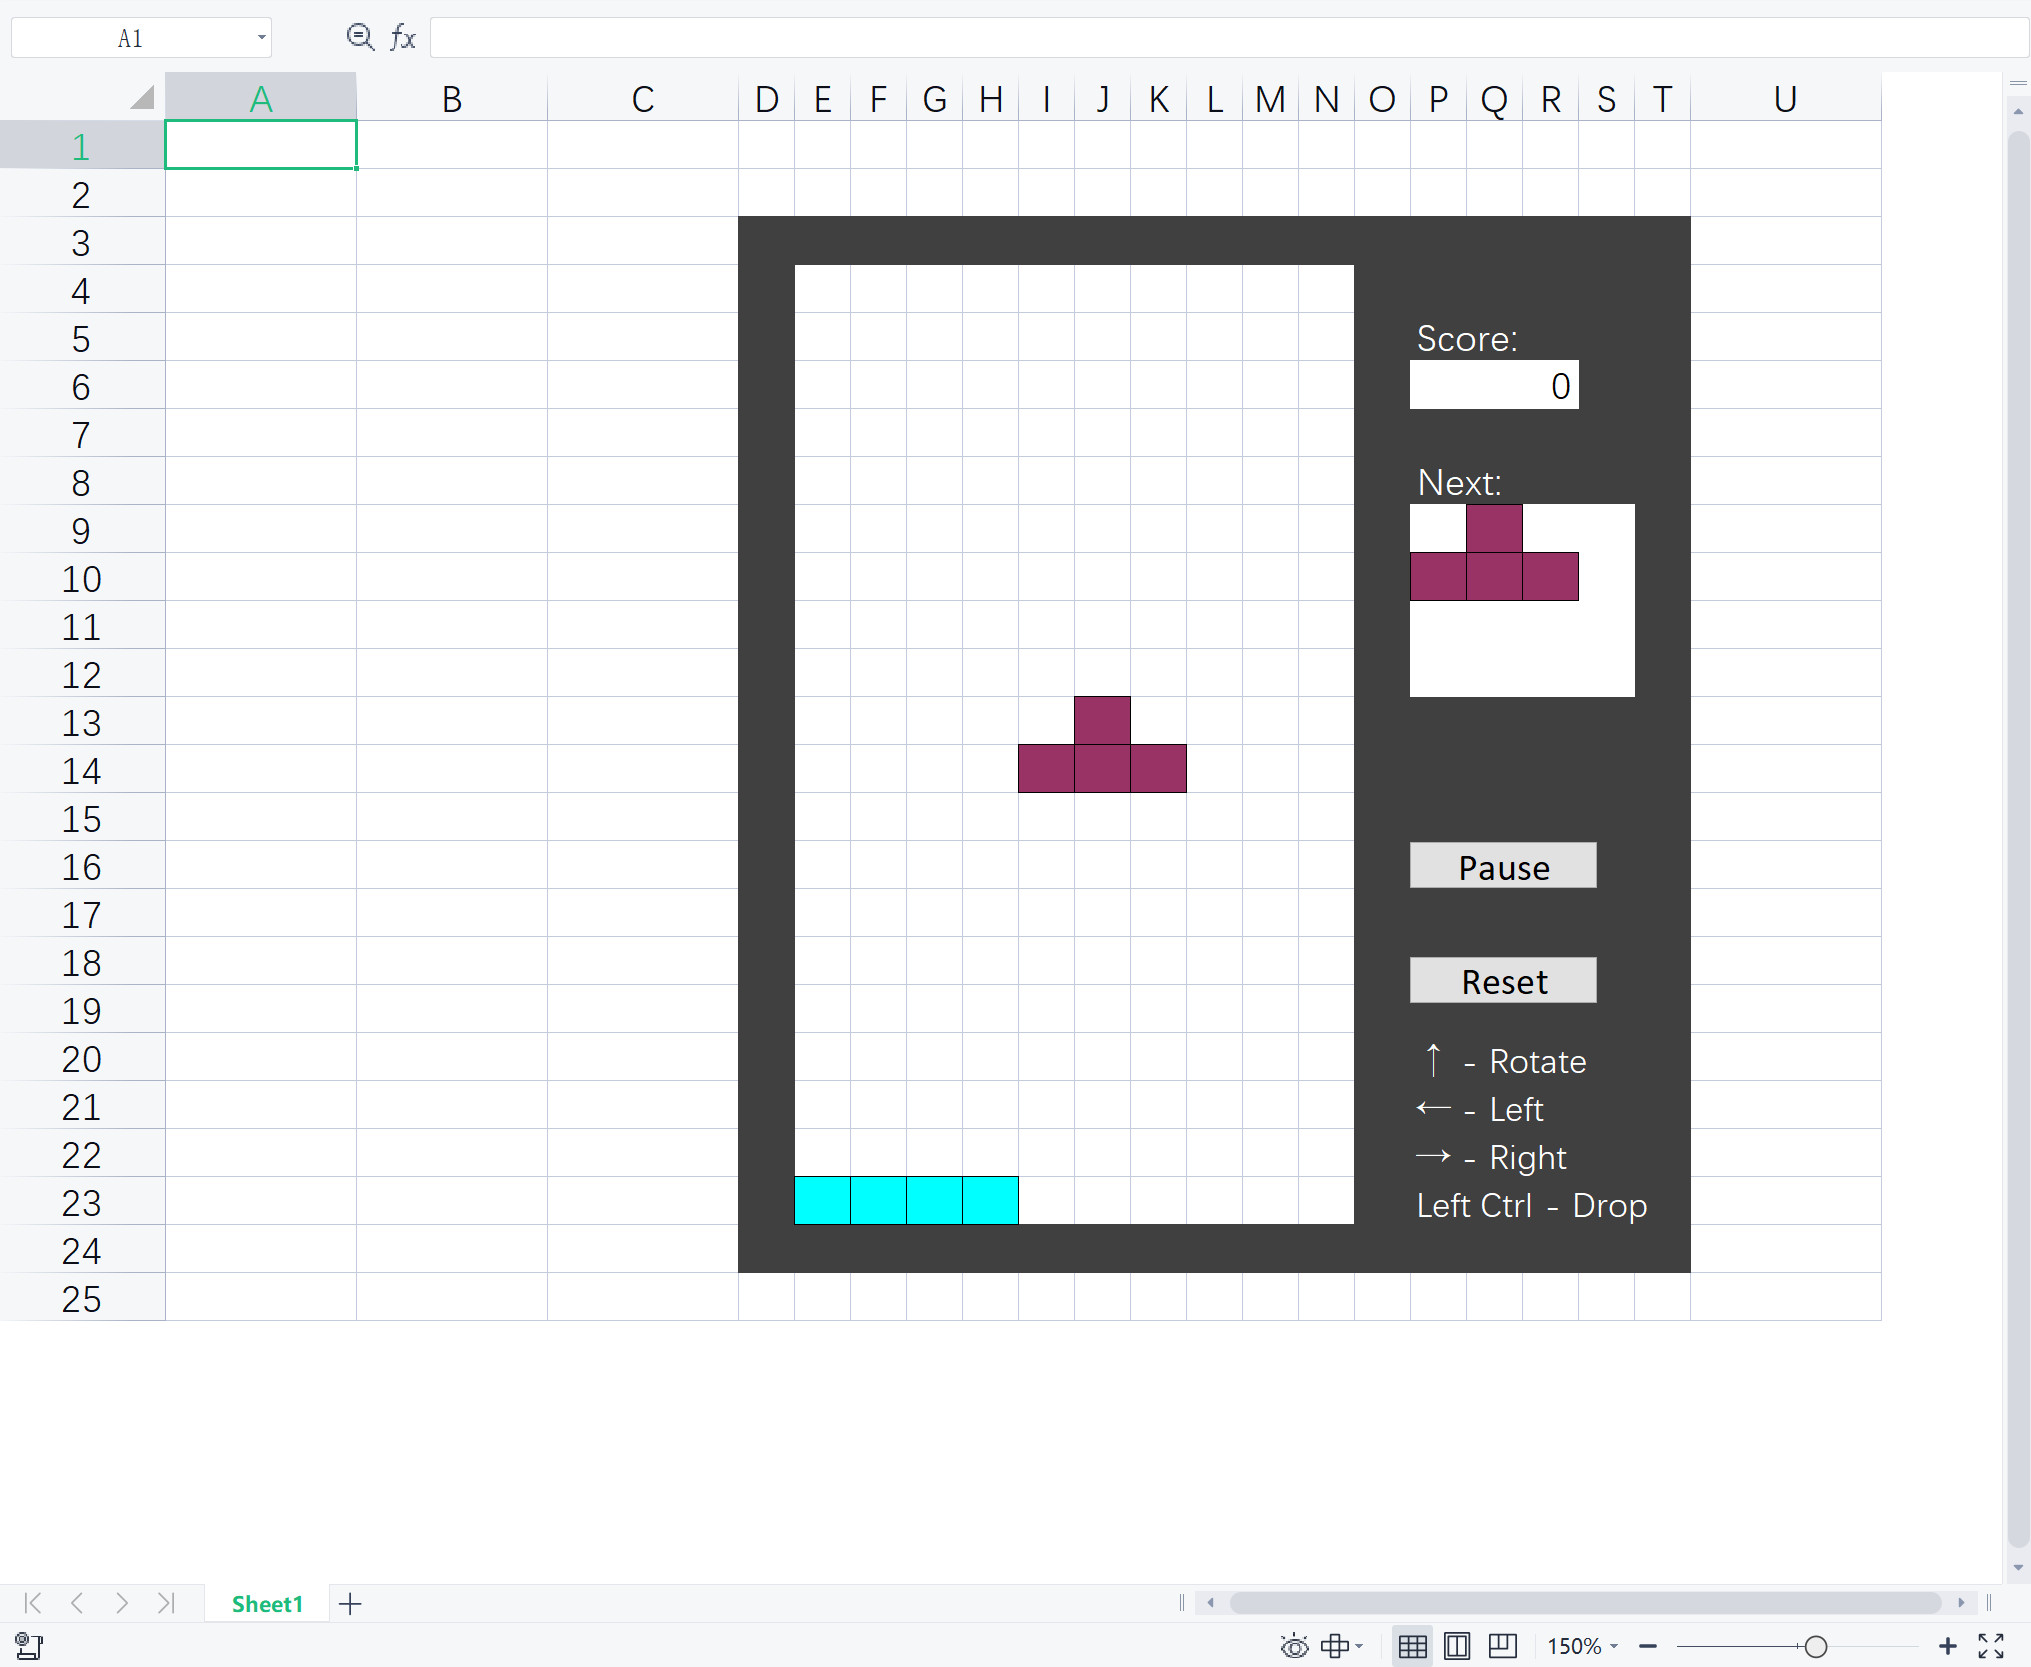
Task: Switch to normal grid view
Action: click(1412, 1645)
